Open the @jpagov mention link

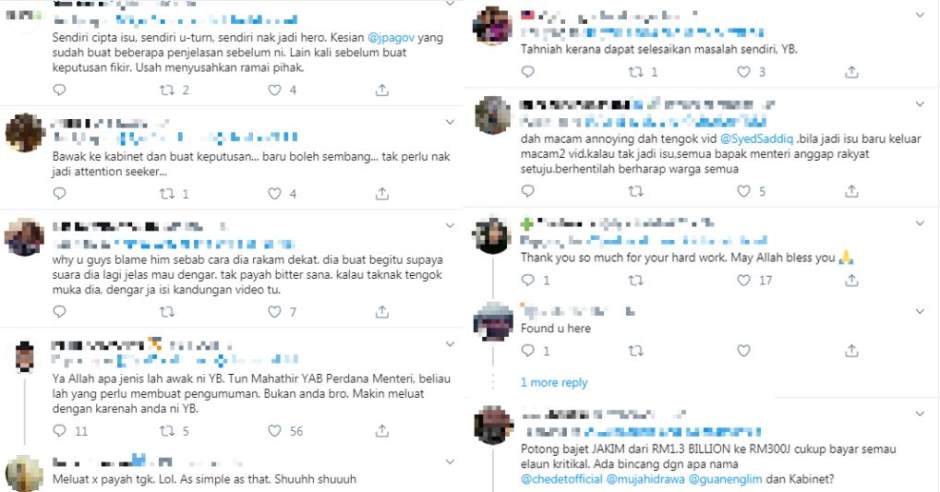click(390, 38)
